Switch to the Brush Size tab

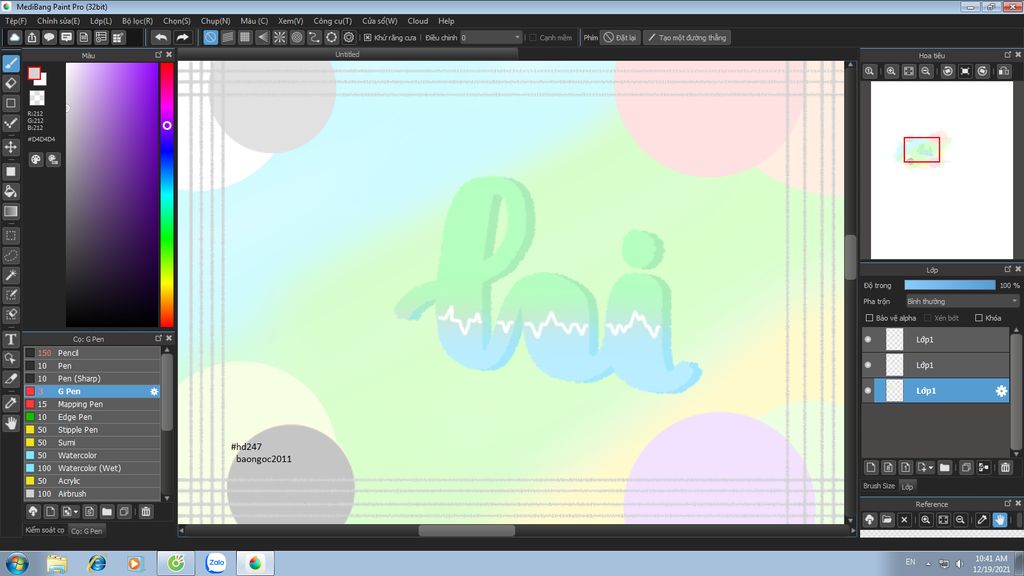878,486
